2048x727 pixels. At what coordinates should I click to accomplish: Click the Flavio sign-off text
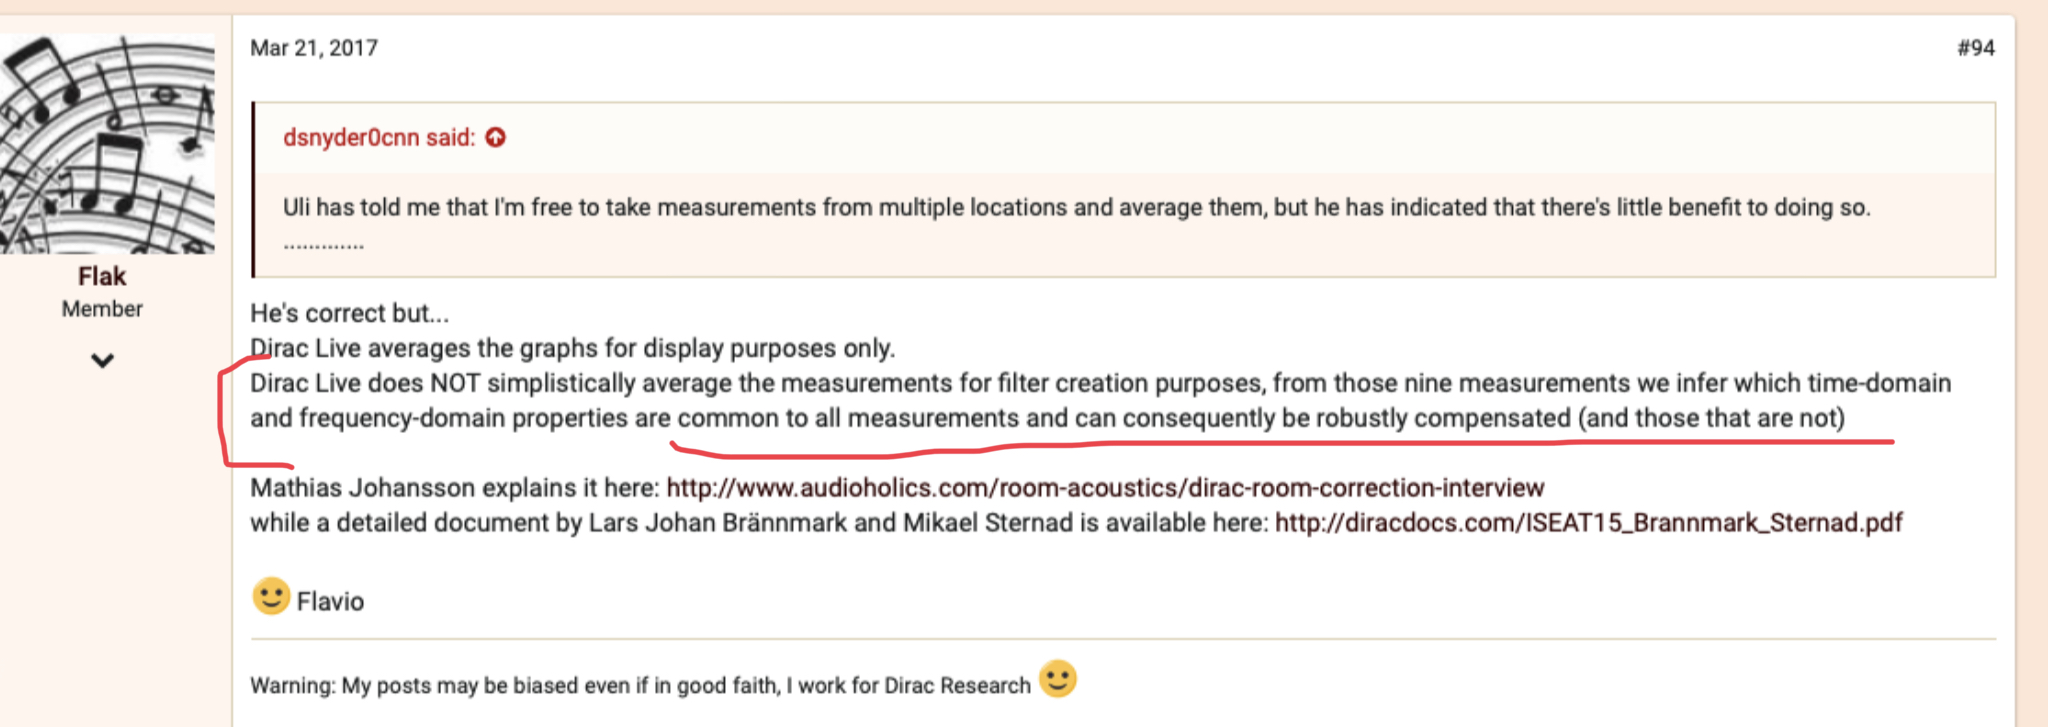click(x=330, y=601)
